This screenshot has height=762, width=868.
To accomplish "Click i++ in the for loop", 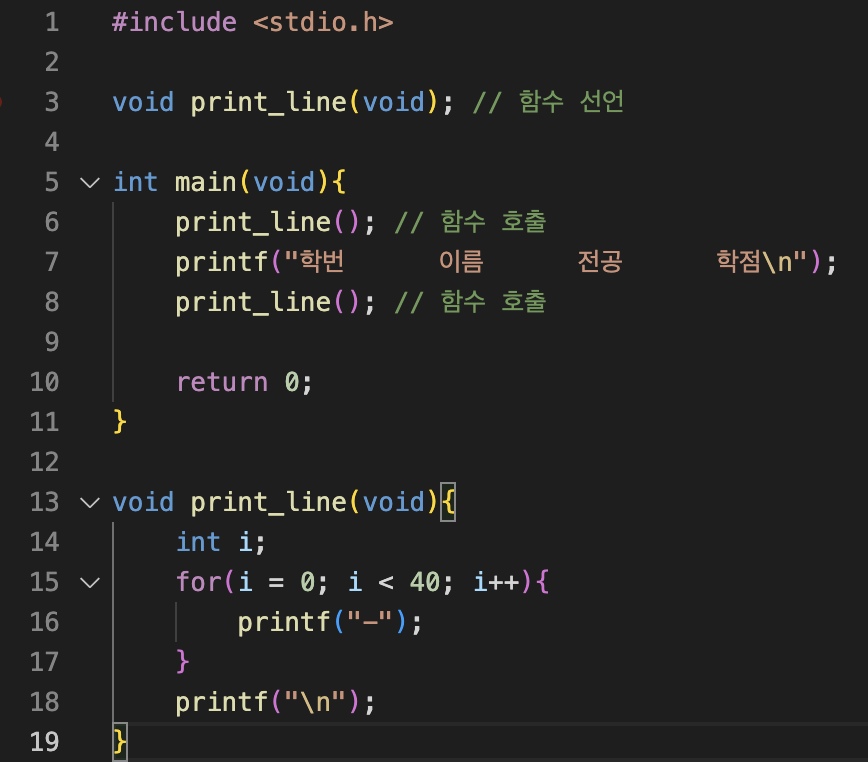I will tap(497, 582).
